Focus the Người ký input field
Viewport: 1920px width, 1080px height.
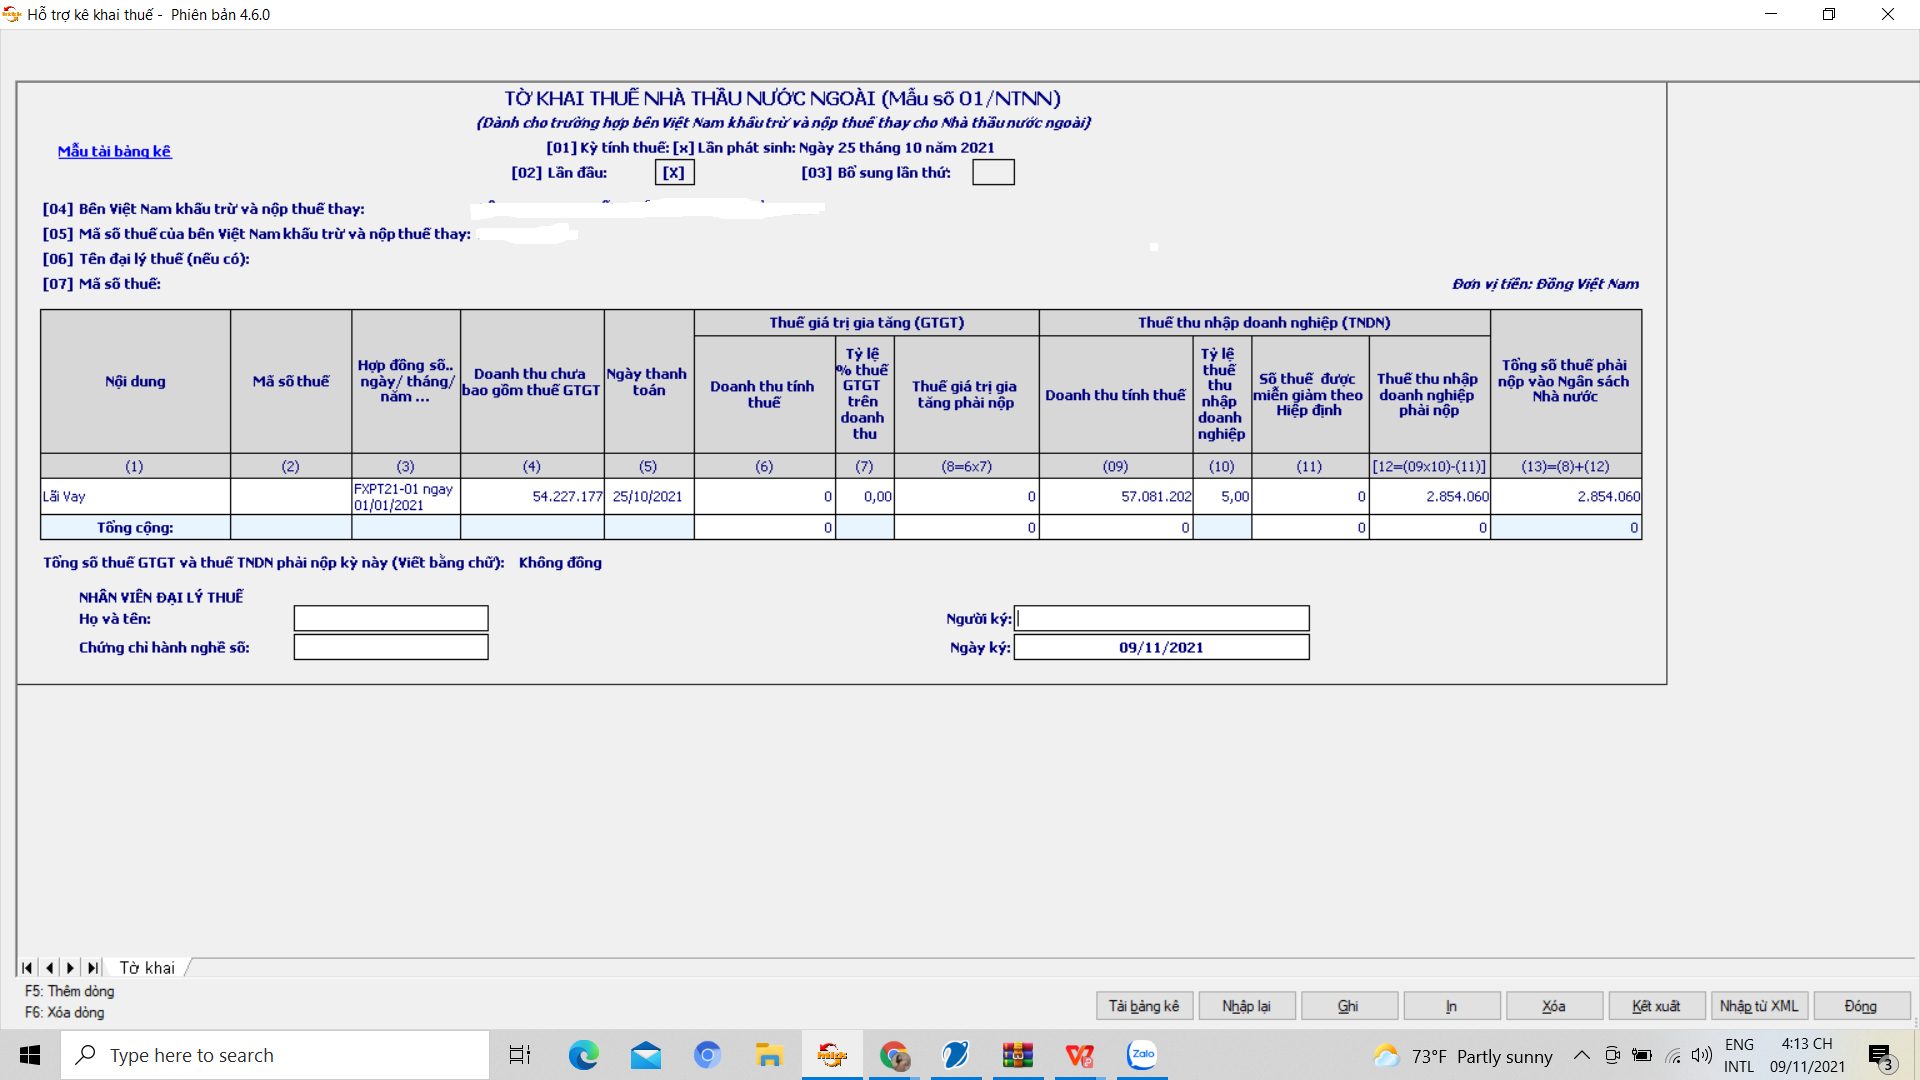point(1162,618)
